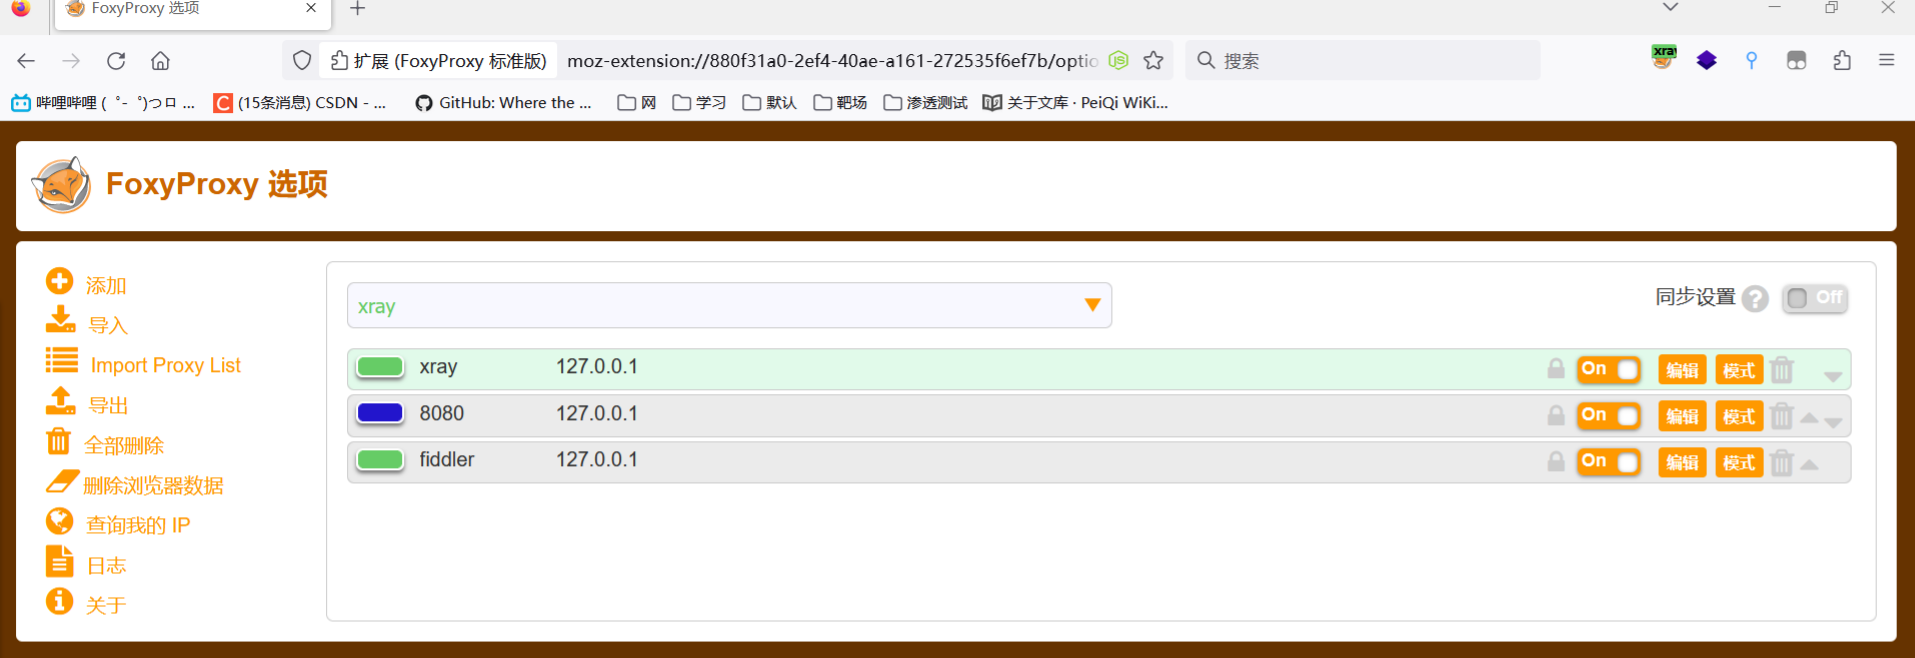The image size is (1915, 658).
Task: Delete the fiddler proxy with trash icon
Action: click(1782, 462)
